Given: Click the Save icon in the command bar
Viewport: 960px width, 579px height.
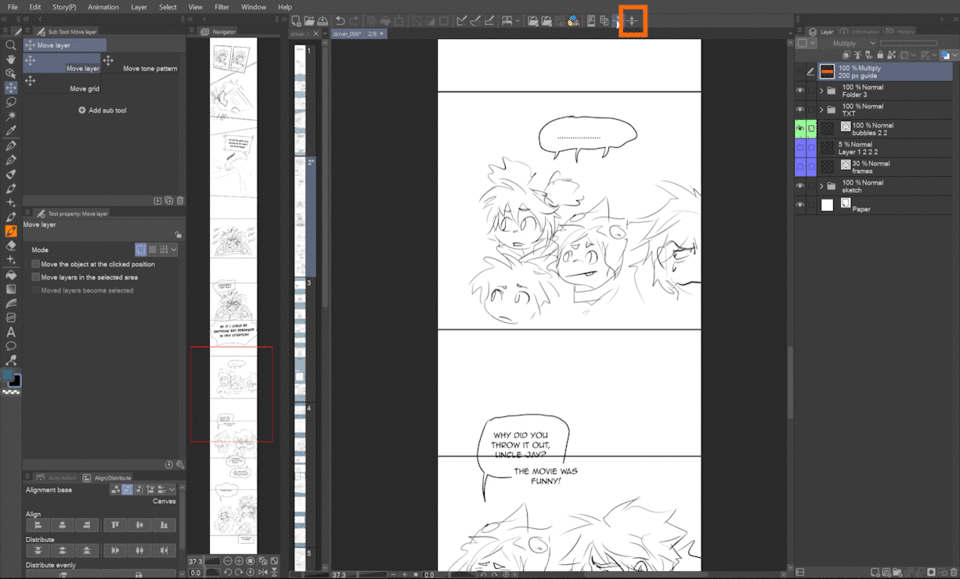Looking at the screenshot, I should (323, 21).
